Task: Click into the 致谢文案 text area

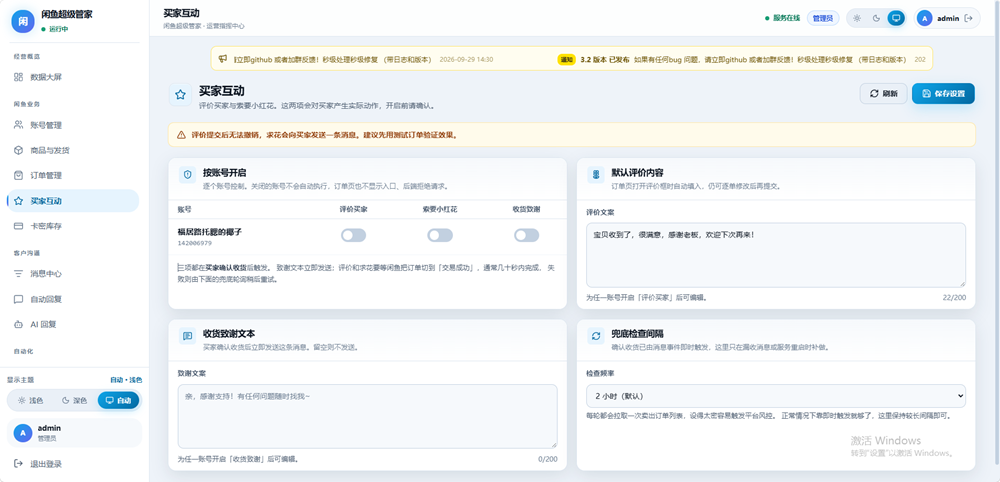Action: point(367,416)
